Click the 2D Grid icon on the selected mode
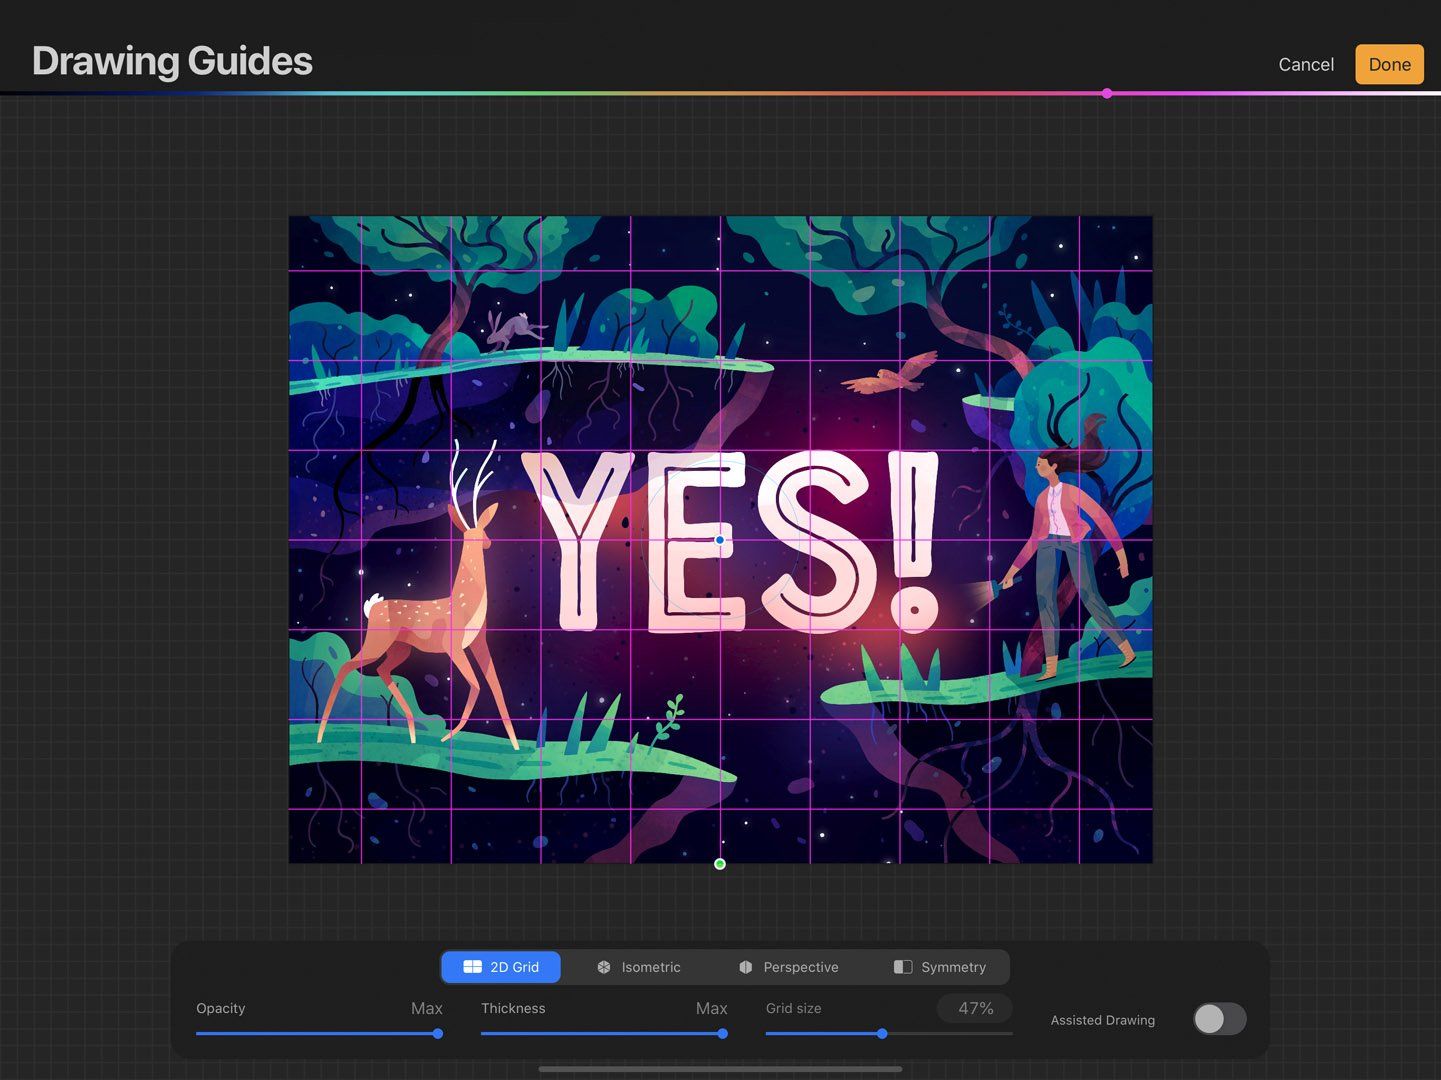The height and width of the screenshot is (1080, 1441). [472, 967]
